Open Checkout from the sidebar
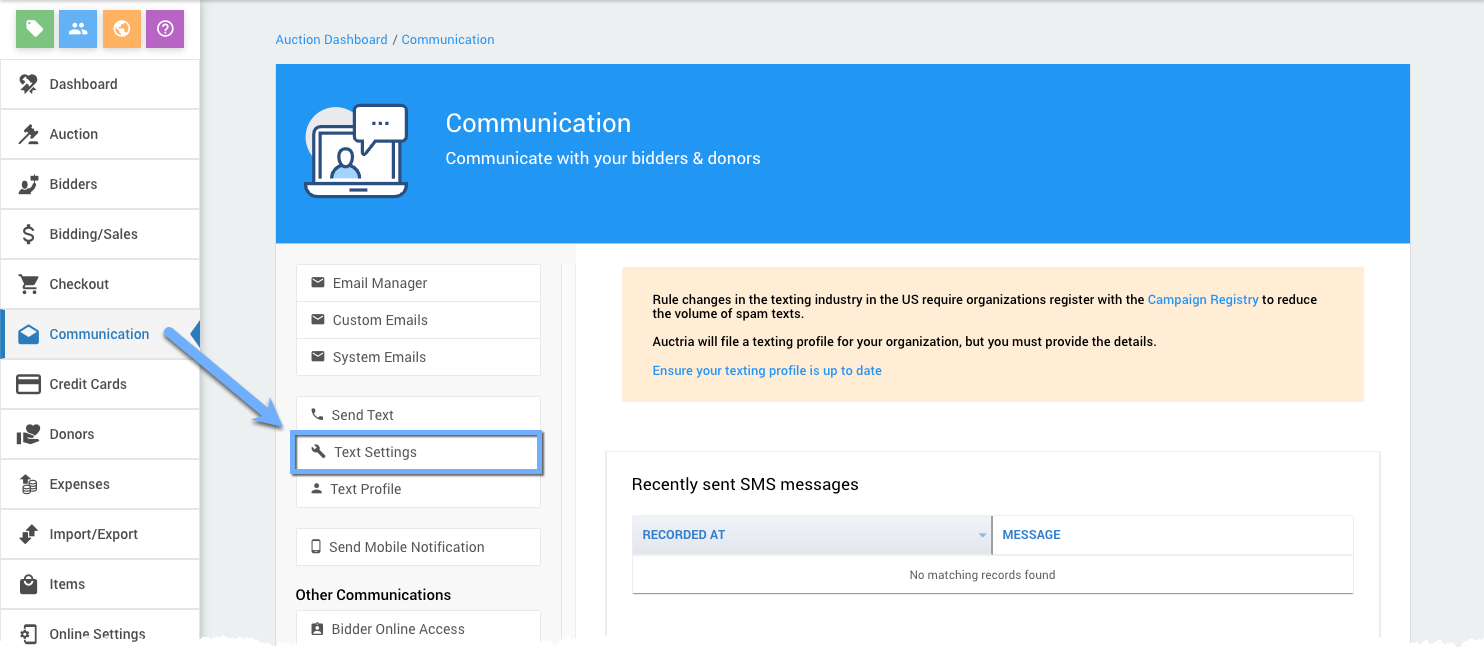 (x=79, y=284)
